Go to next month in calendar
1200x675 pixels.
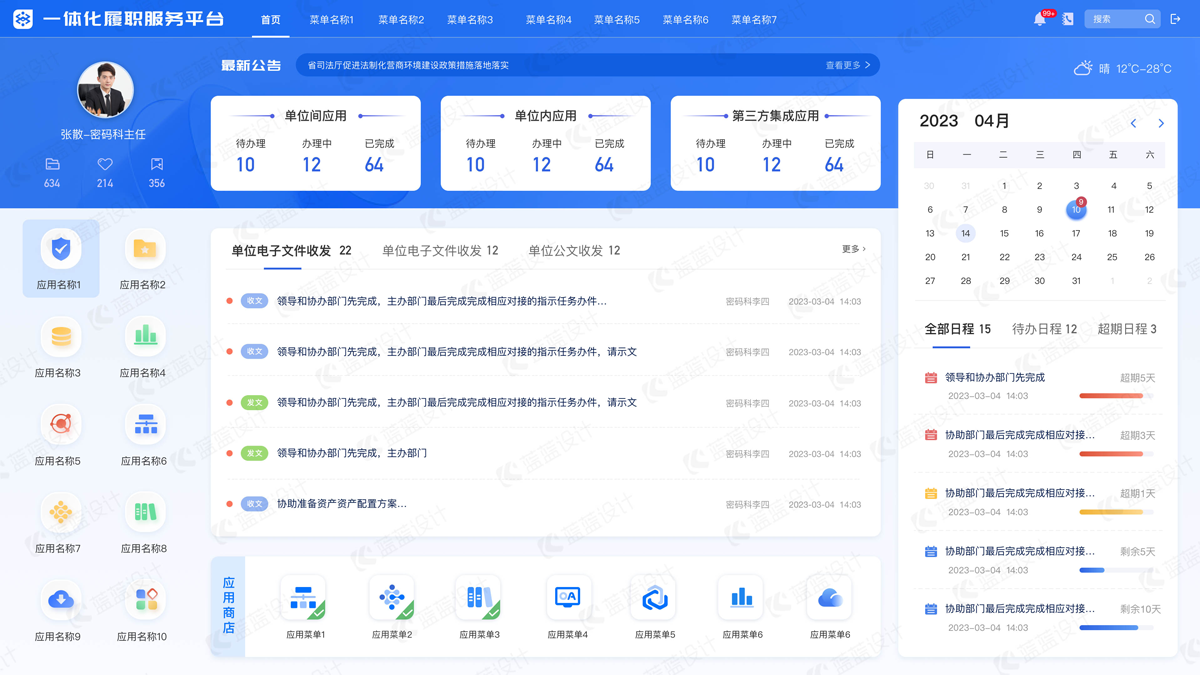tap(1161, 123)
